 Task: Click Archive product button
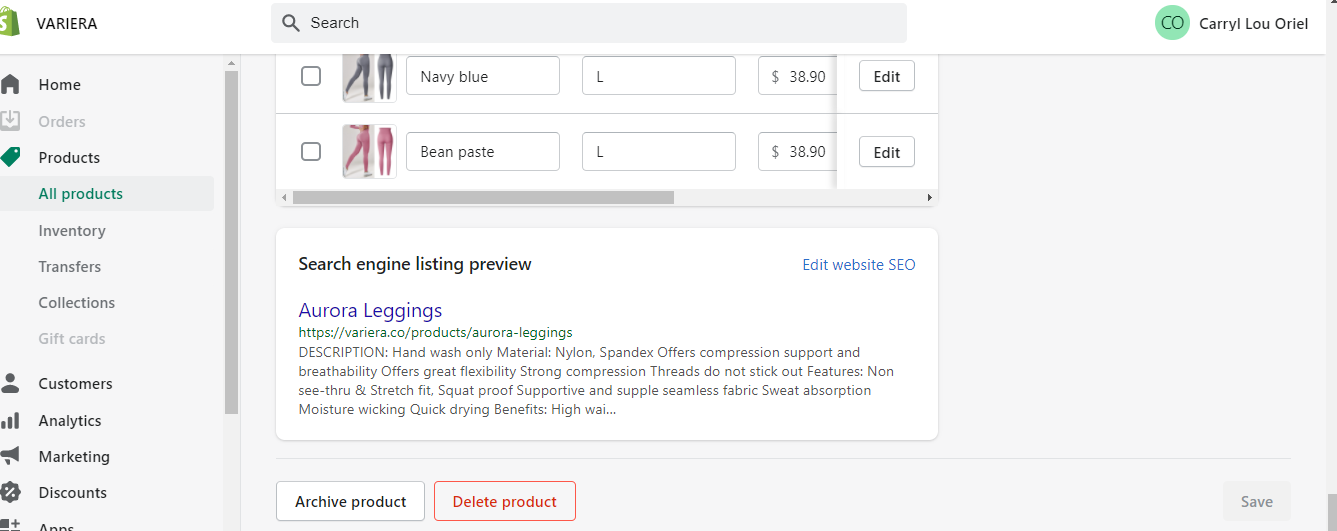point(350,501)
